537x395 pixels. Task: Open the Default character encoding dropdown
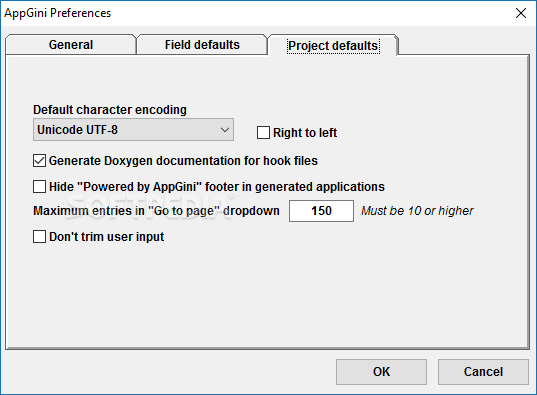(133, 130)
